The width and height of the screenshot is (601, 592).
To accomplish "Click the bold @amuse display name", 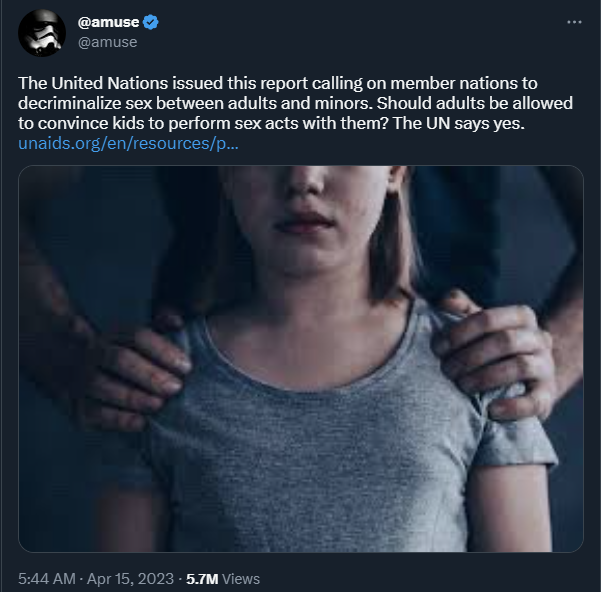I will click(108, 22).
